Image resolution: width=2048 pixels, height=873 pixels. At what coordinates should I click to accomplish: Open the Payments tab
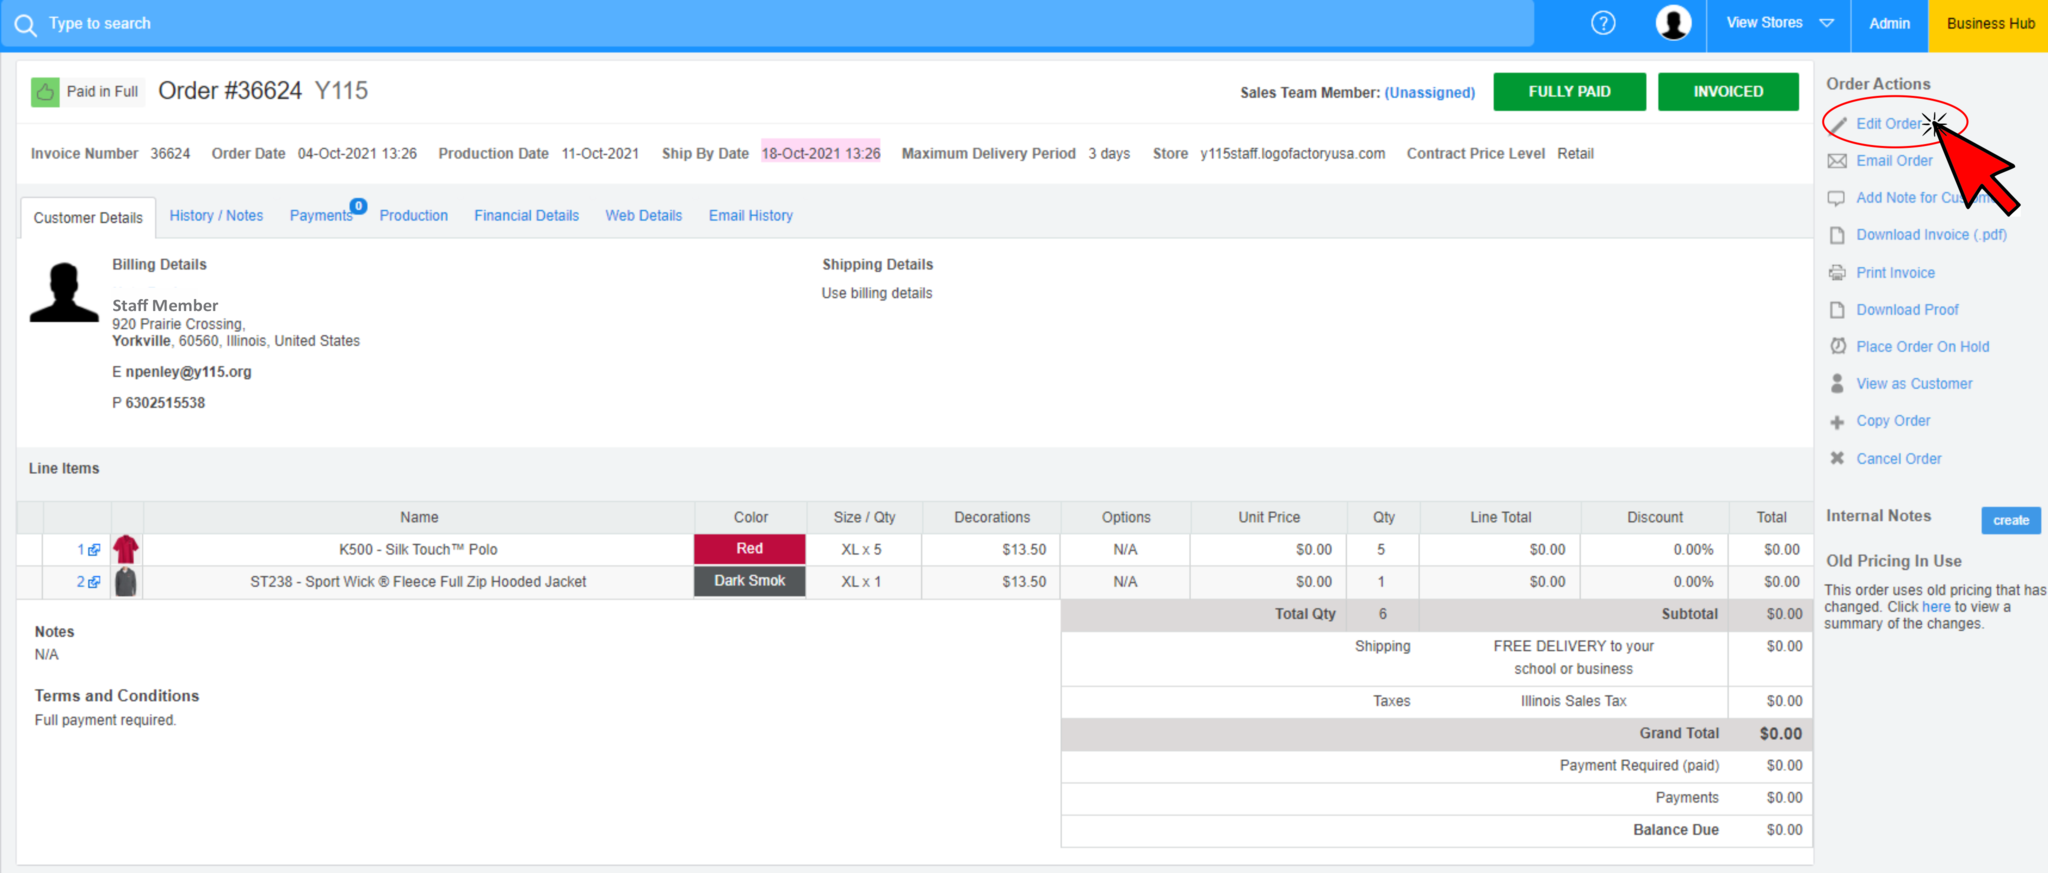[321, 216]
